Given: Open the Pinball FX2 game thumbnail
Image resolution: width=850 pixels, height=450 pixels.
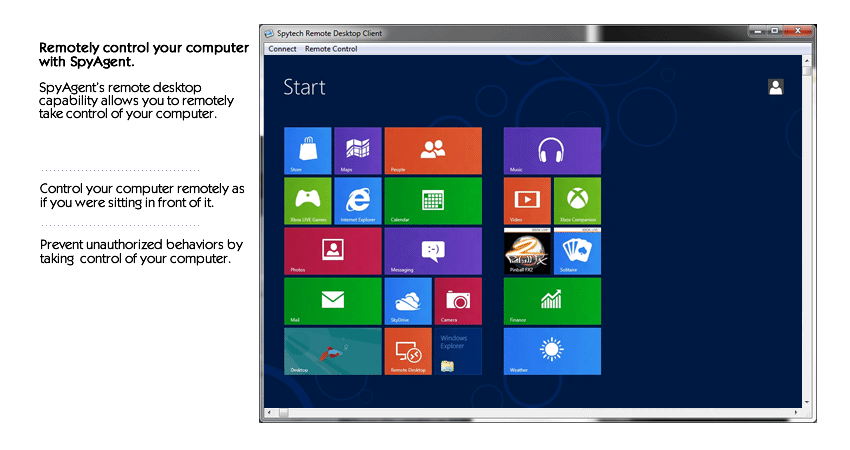Looking at the screenshot, I should point(527,251).
